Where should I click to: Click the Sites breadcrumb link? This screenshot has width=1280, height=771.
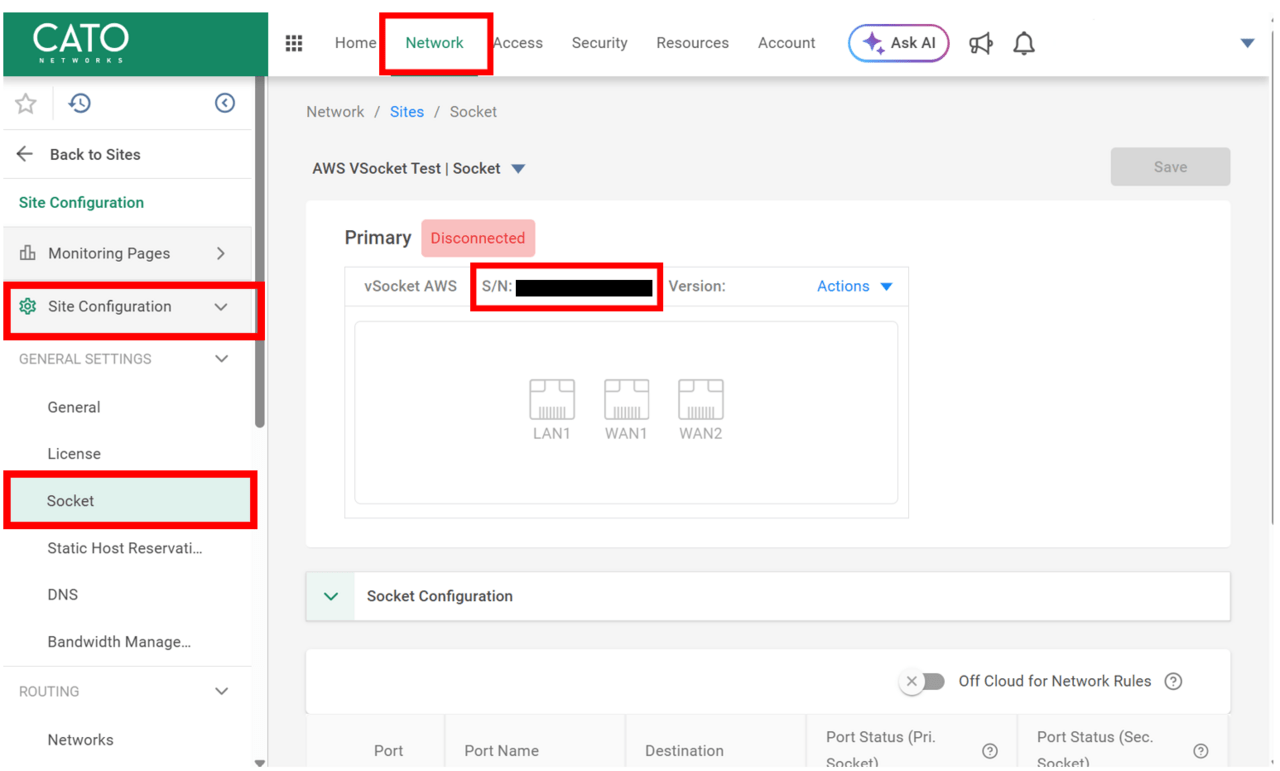(x=406, y=112)
